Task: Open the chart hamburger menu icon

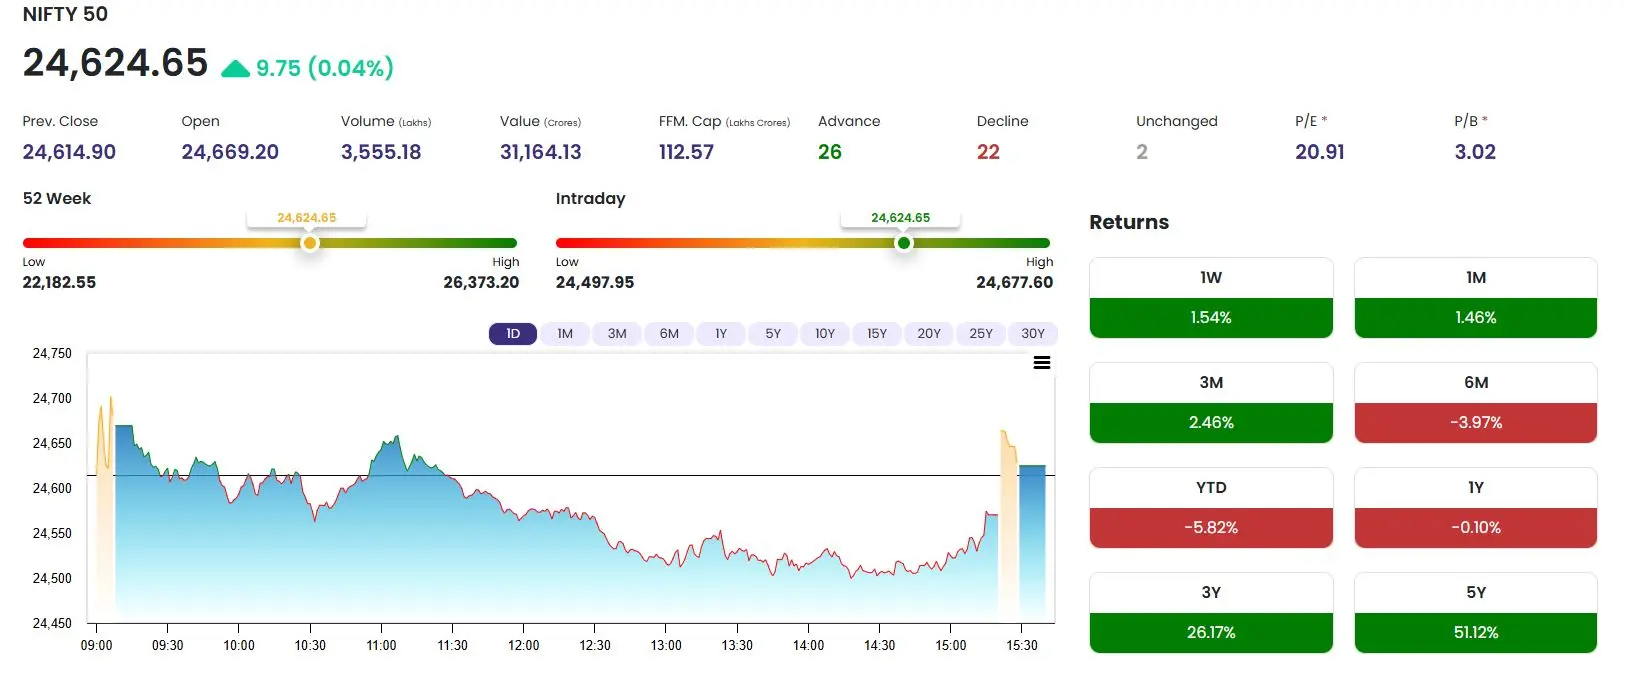Action: [x=1041, y=363]
